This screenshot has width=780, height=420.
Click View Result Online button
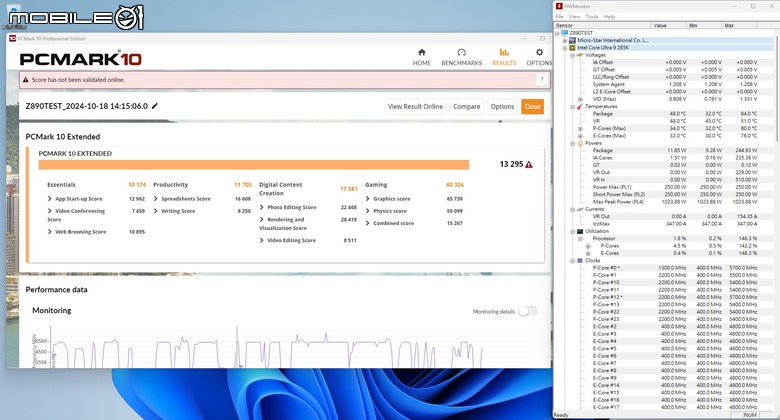pos(415,106)
